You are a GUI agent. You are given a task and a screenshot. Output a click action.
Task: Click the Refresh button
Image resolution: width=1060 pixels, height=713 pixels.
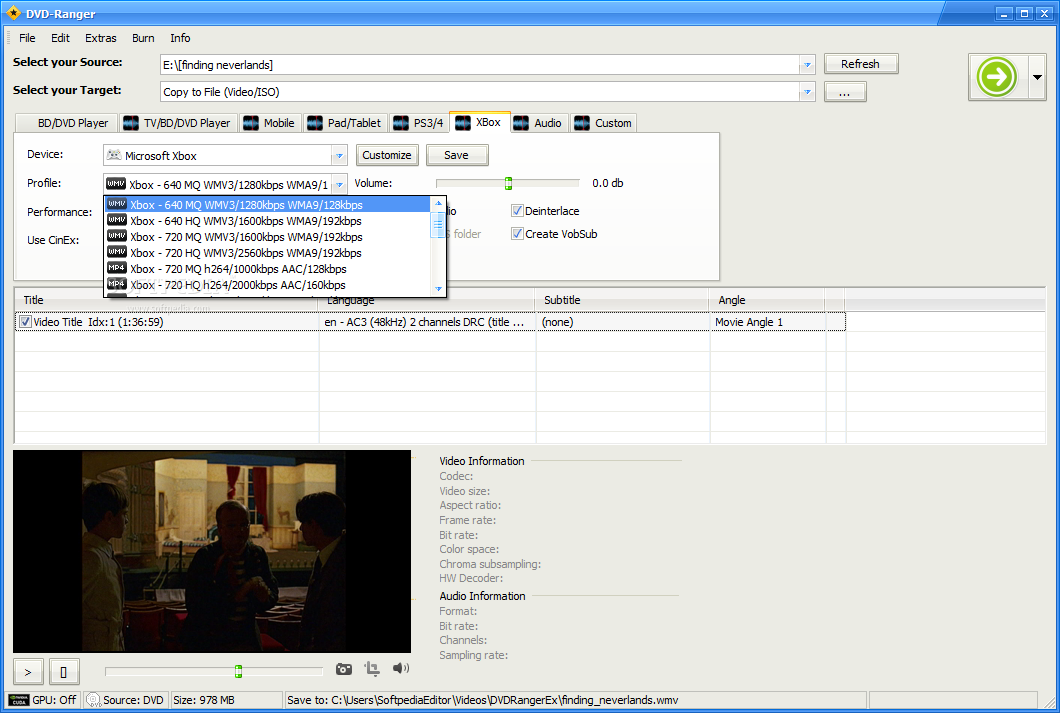coord(861,64)
